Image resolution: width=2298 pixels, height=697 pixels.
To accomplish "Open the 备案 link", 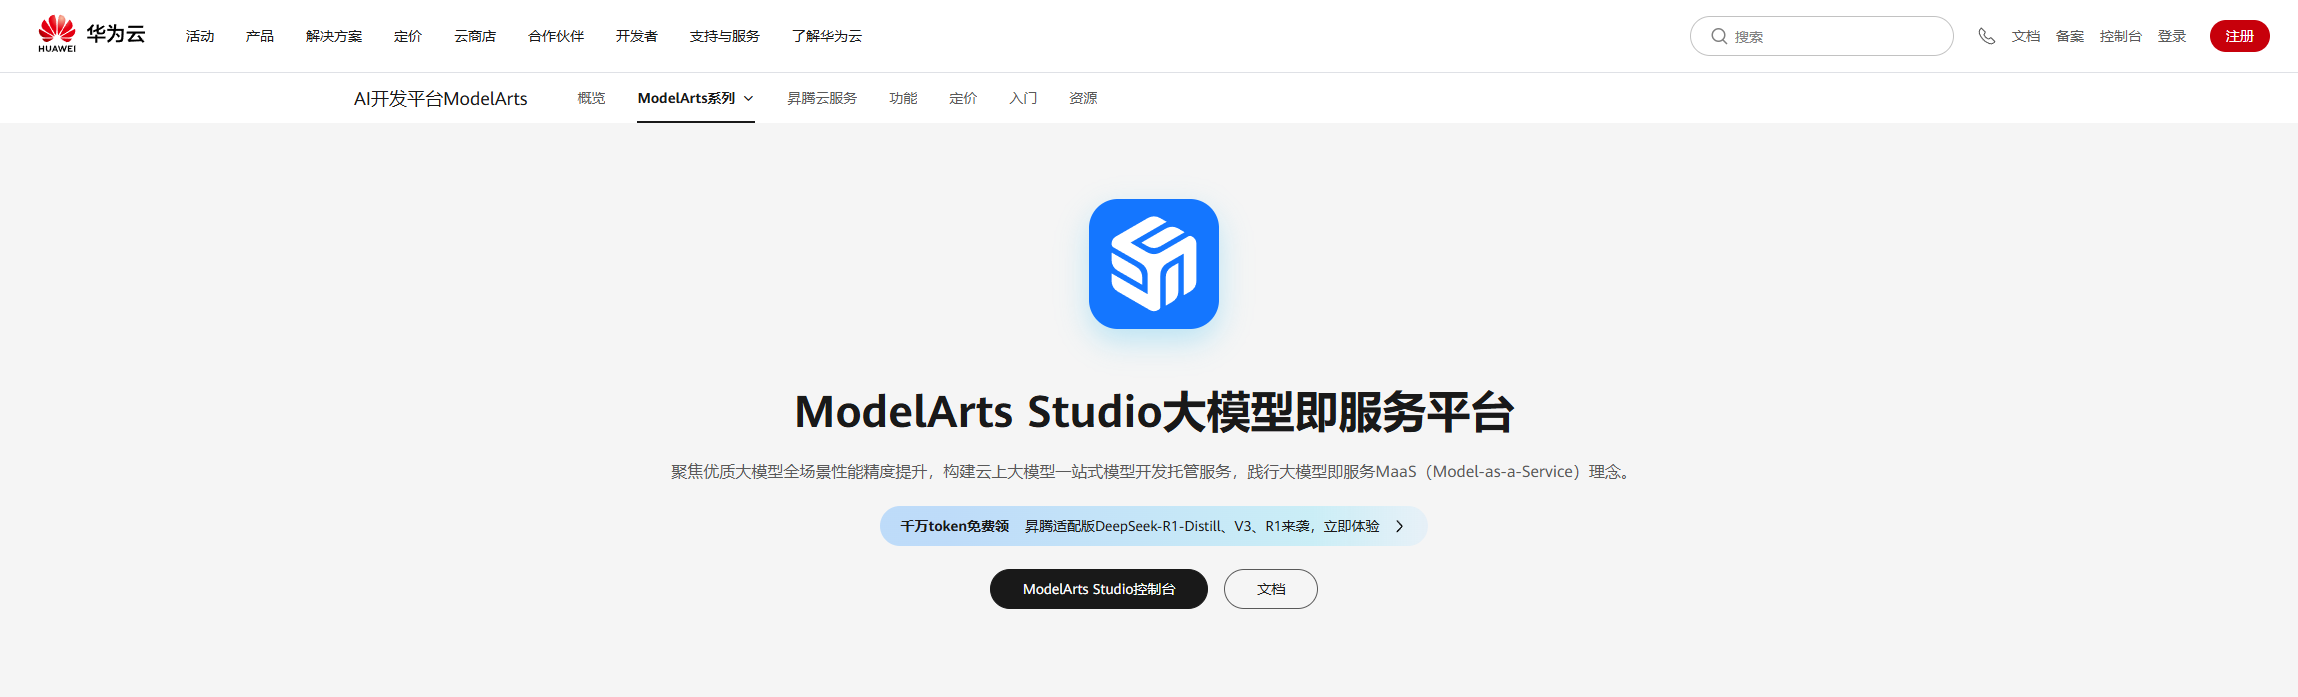I will pos(2070,36).
